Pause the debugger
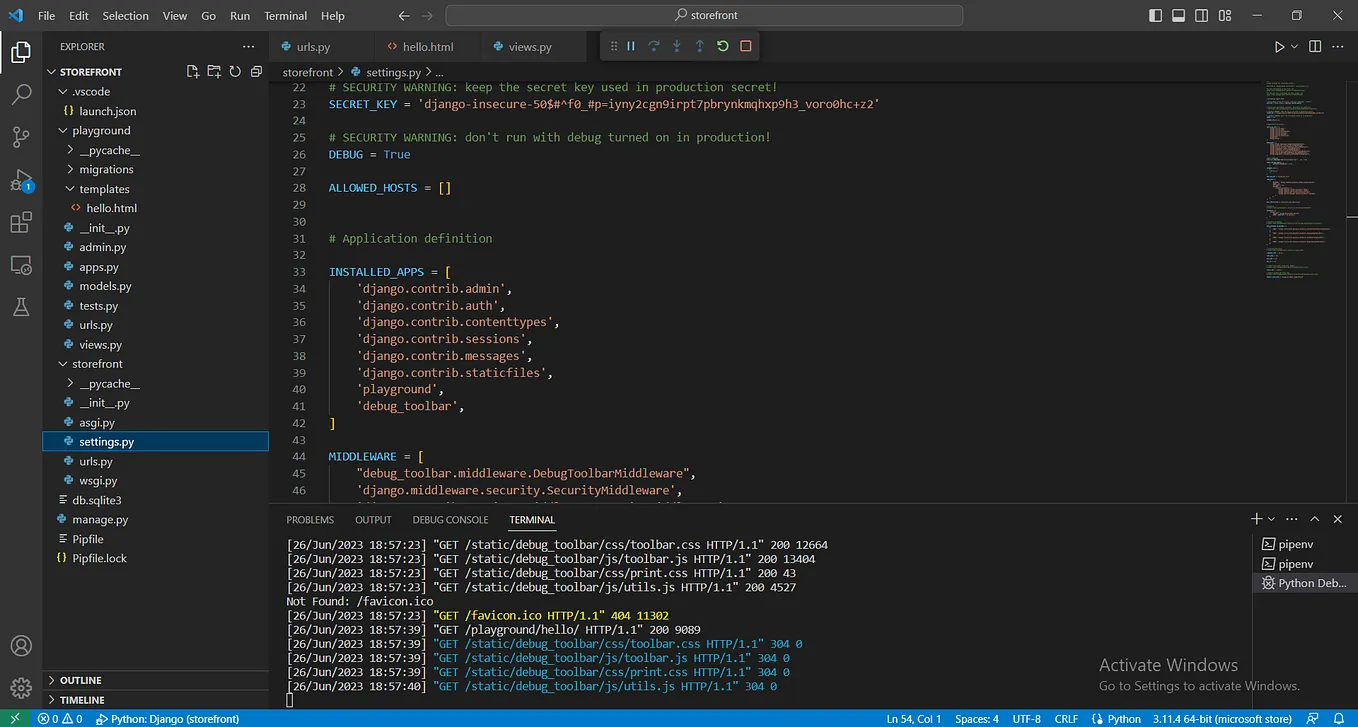This screenshot has height=727, width=1358. pyautogui.click(x=631, y=46)
